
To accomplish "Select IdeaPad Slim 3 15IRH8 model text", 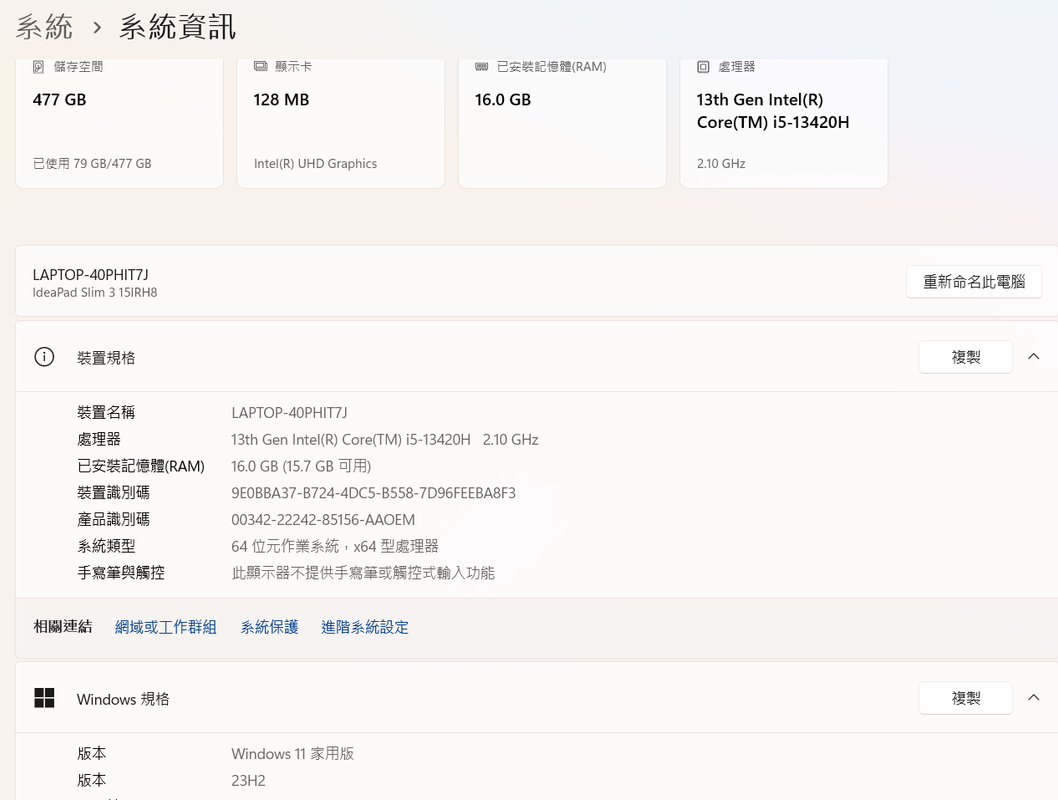I will [x=95, y=292].
